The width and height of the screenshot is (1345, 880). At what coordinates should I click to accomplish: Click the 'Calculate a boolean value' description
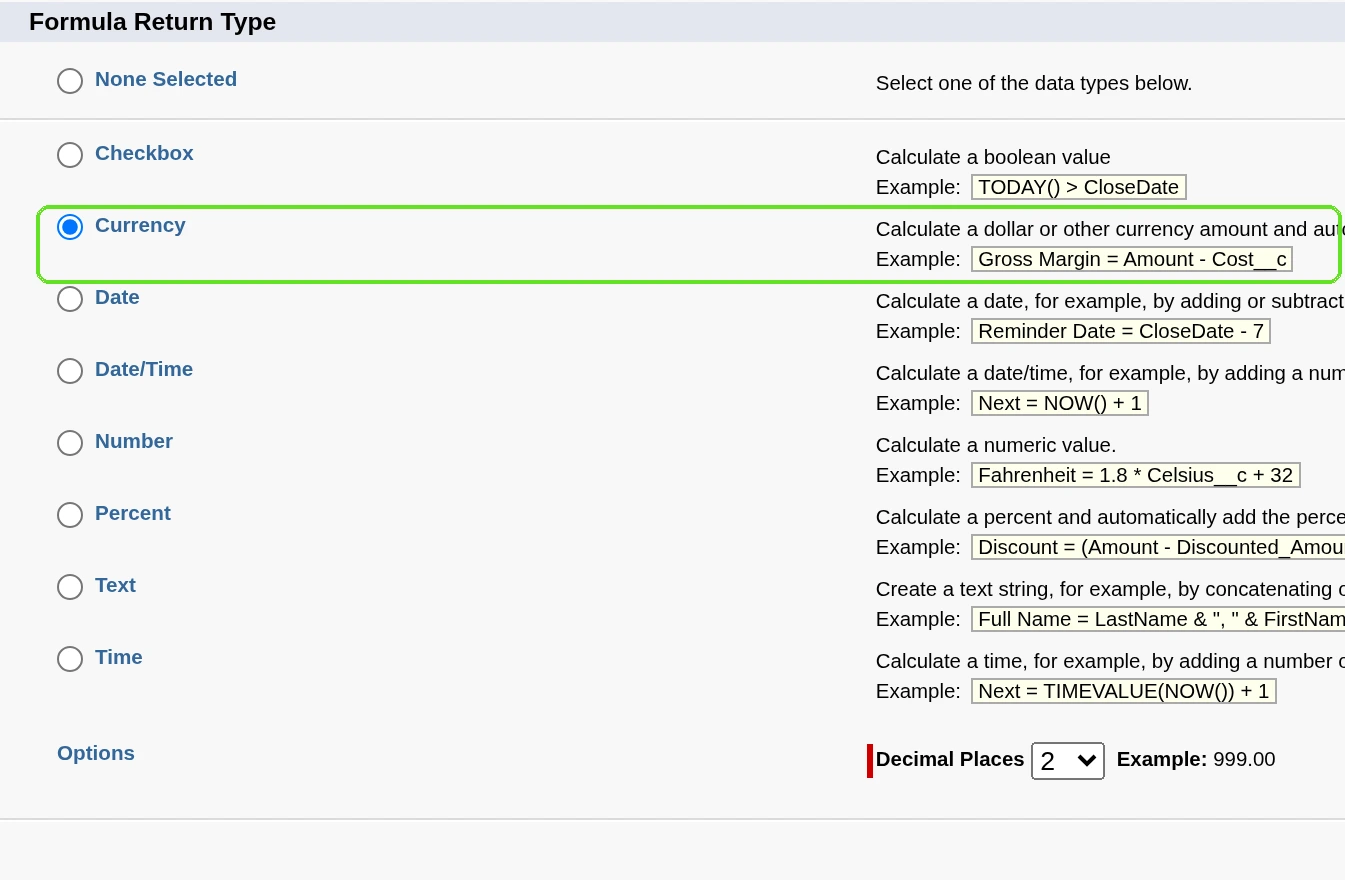pos(993,157)
